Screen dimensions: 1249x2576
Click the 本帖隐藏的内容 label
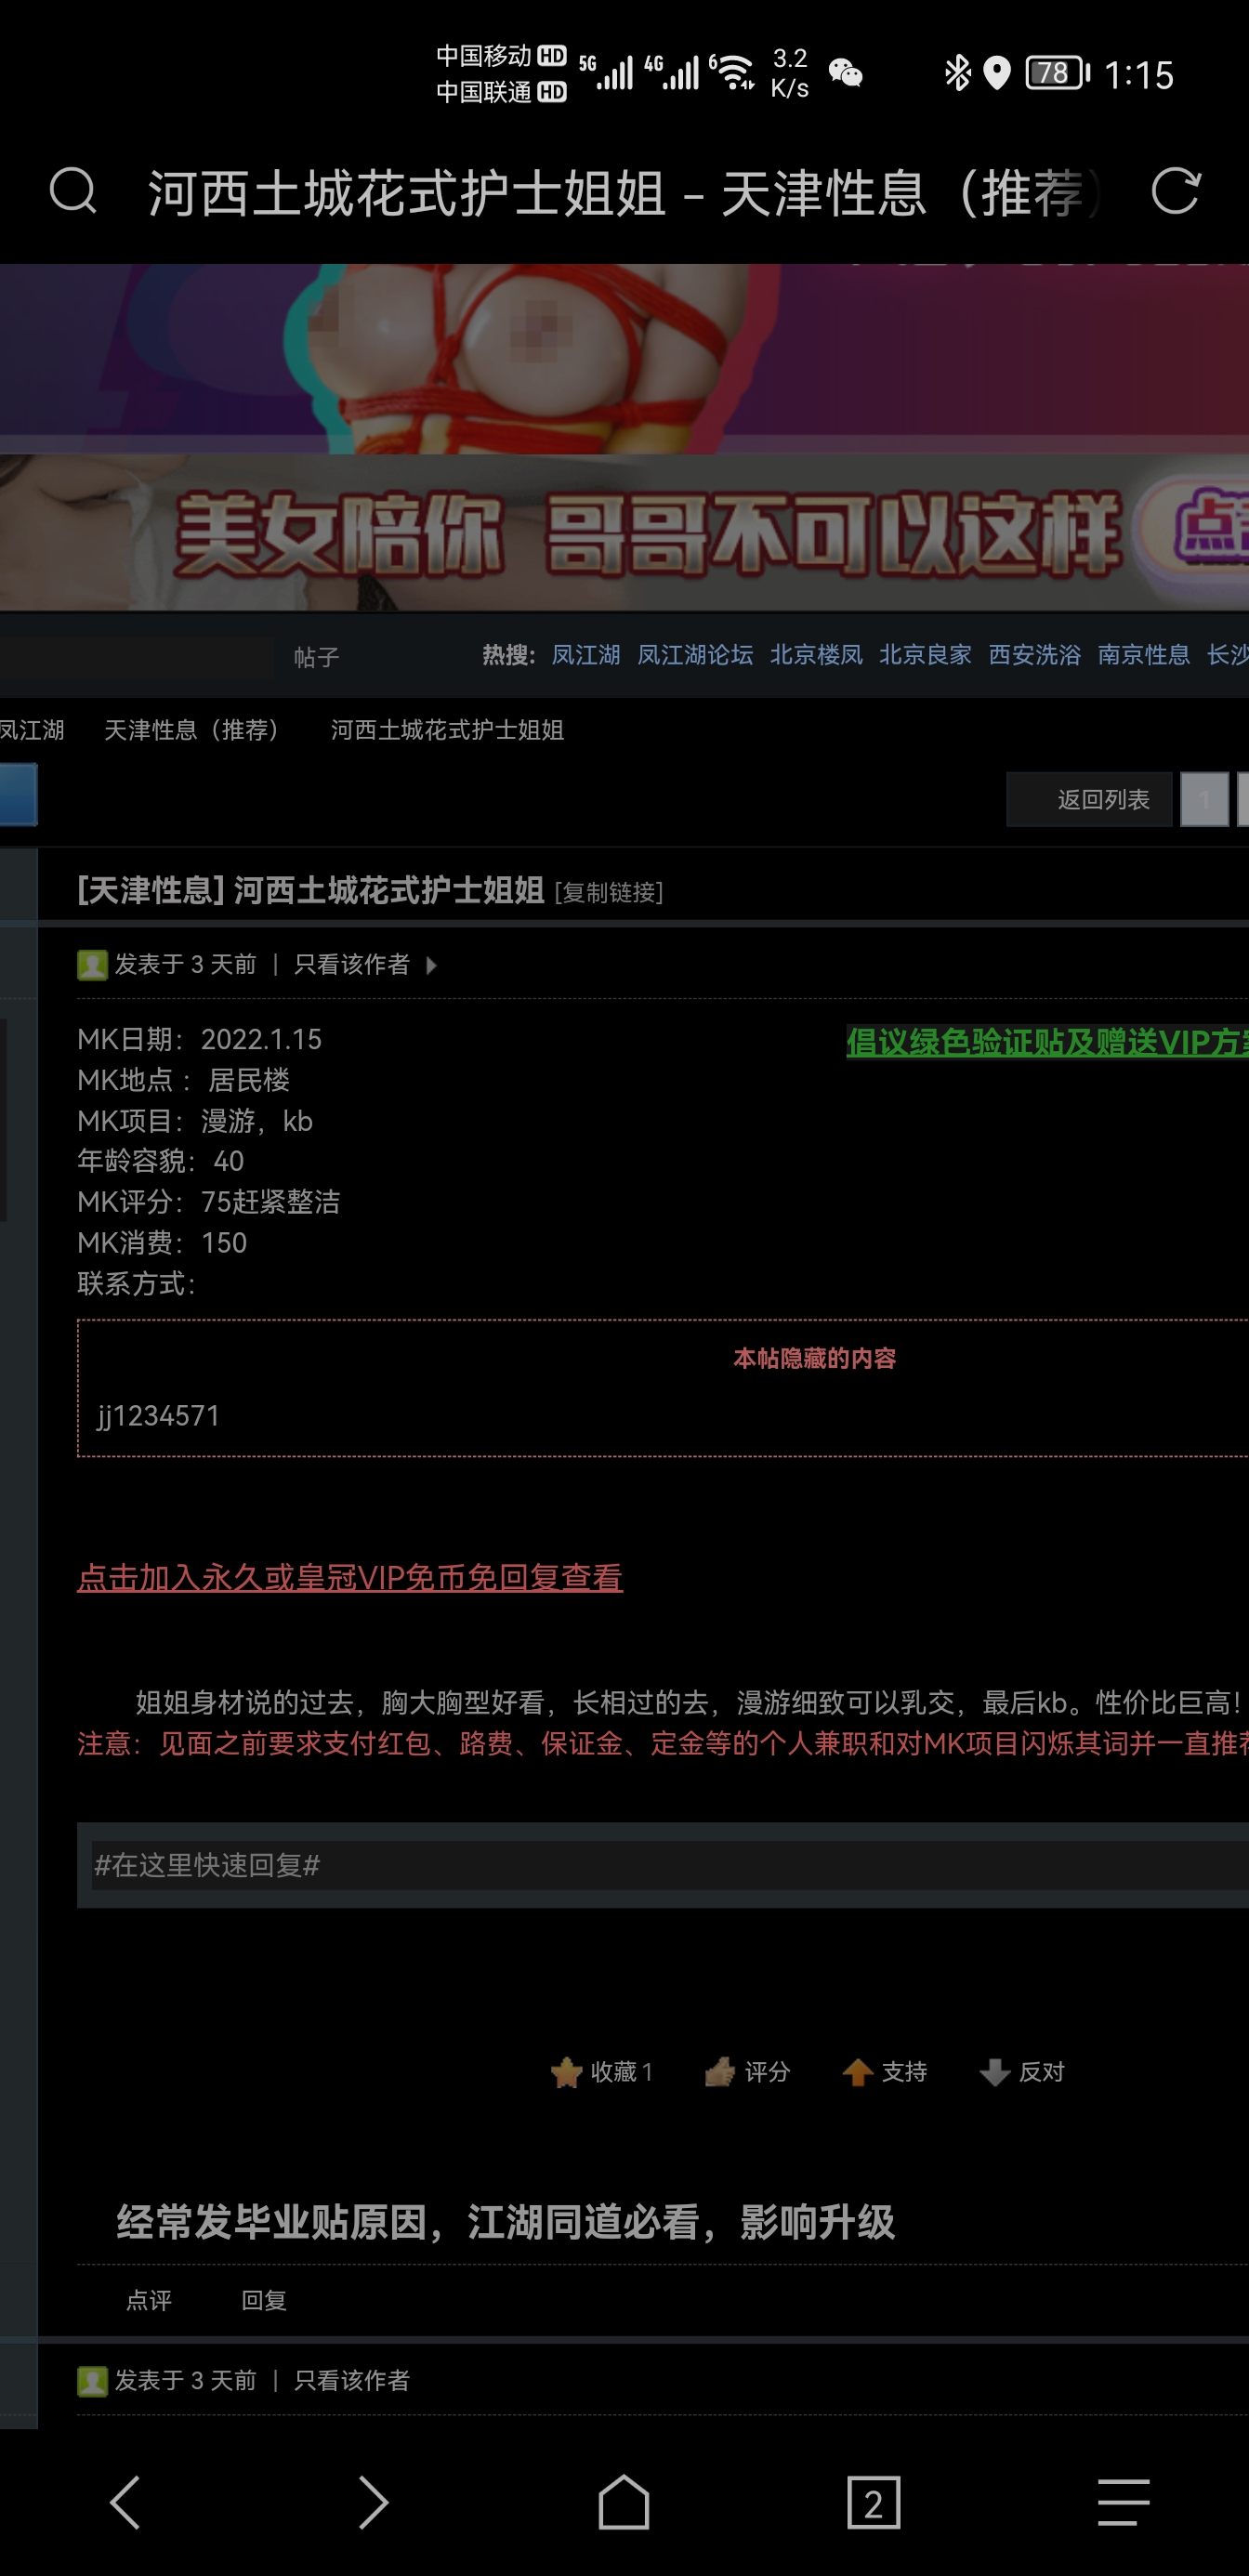click(815, 1358)
